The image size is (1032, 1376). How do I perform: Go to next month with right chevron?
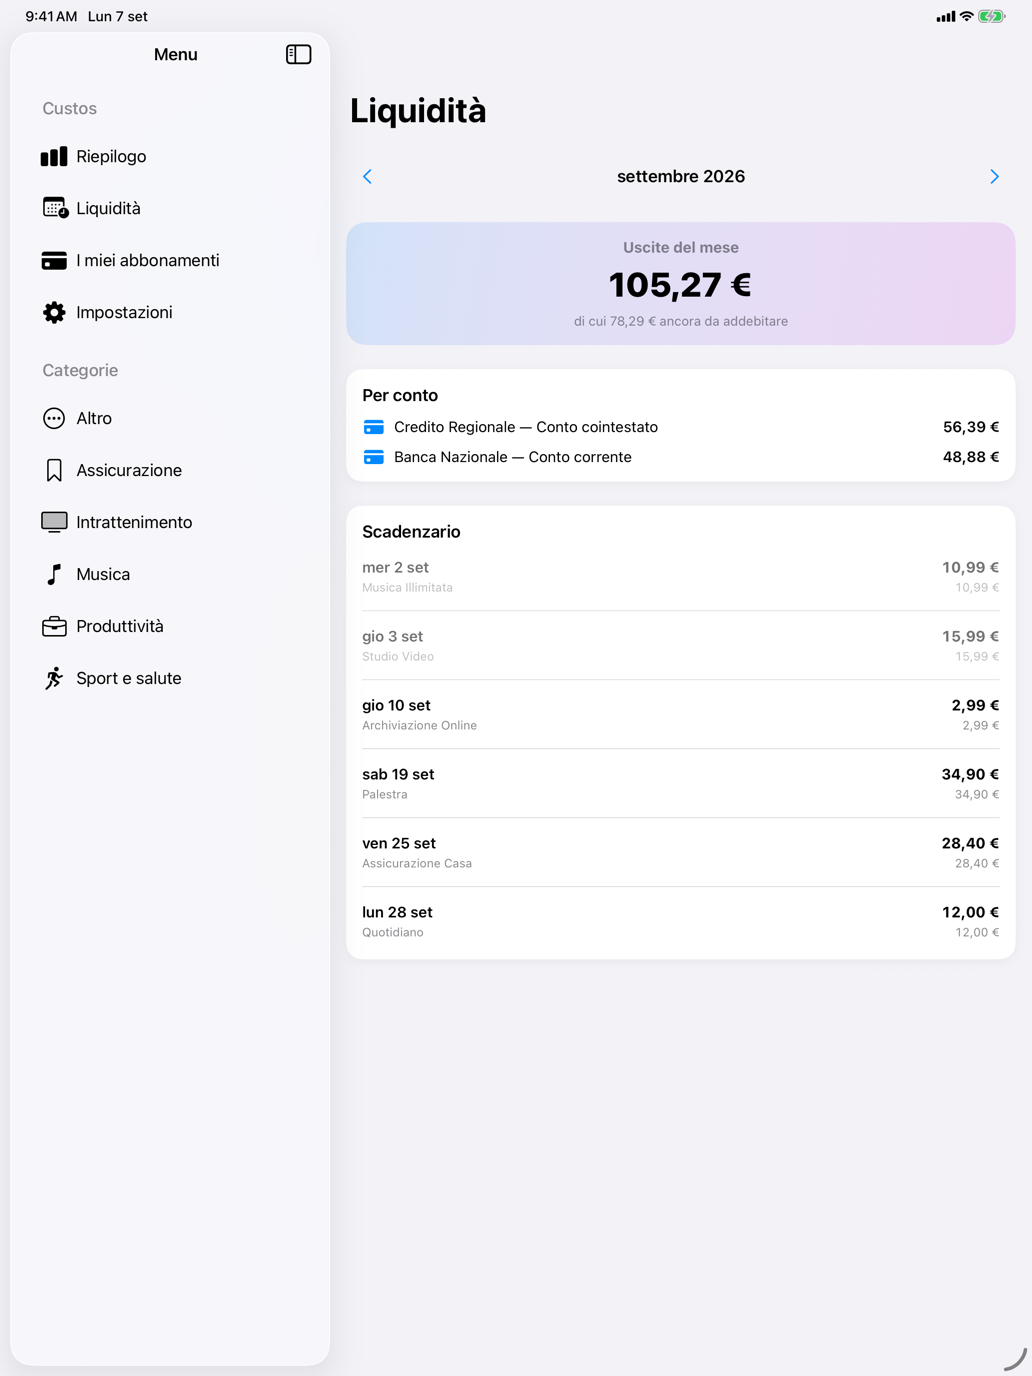[994, 176]
